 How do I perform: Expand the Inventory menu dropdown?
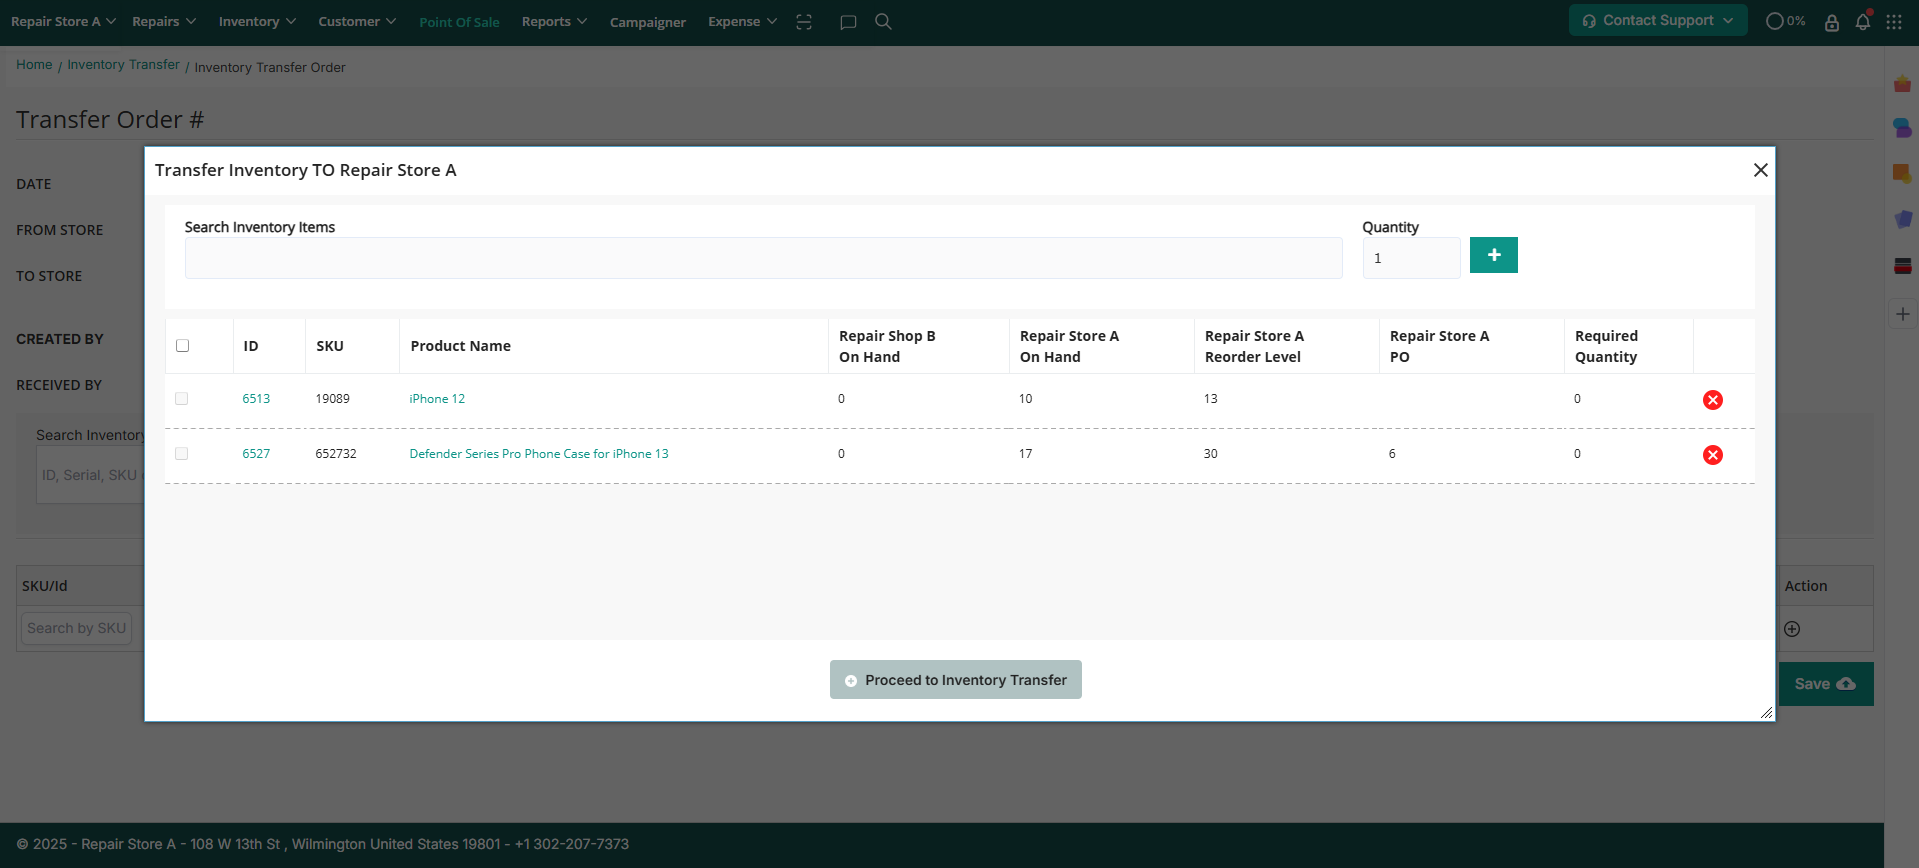(x=257, y=22)
